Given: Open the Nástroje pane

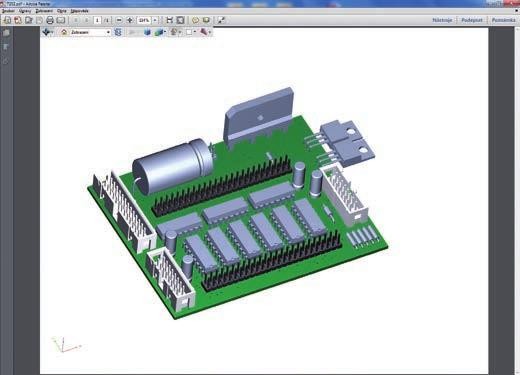Looking at the screenshot, I should (x=442, y=20).
